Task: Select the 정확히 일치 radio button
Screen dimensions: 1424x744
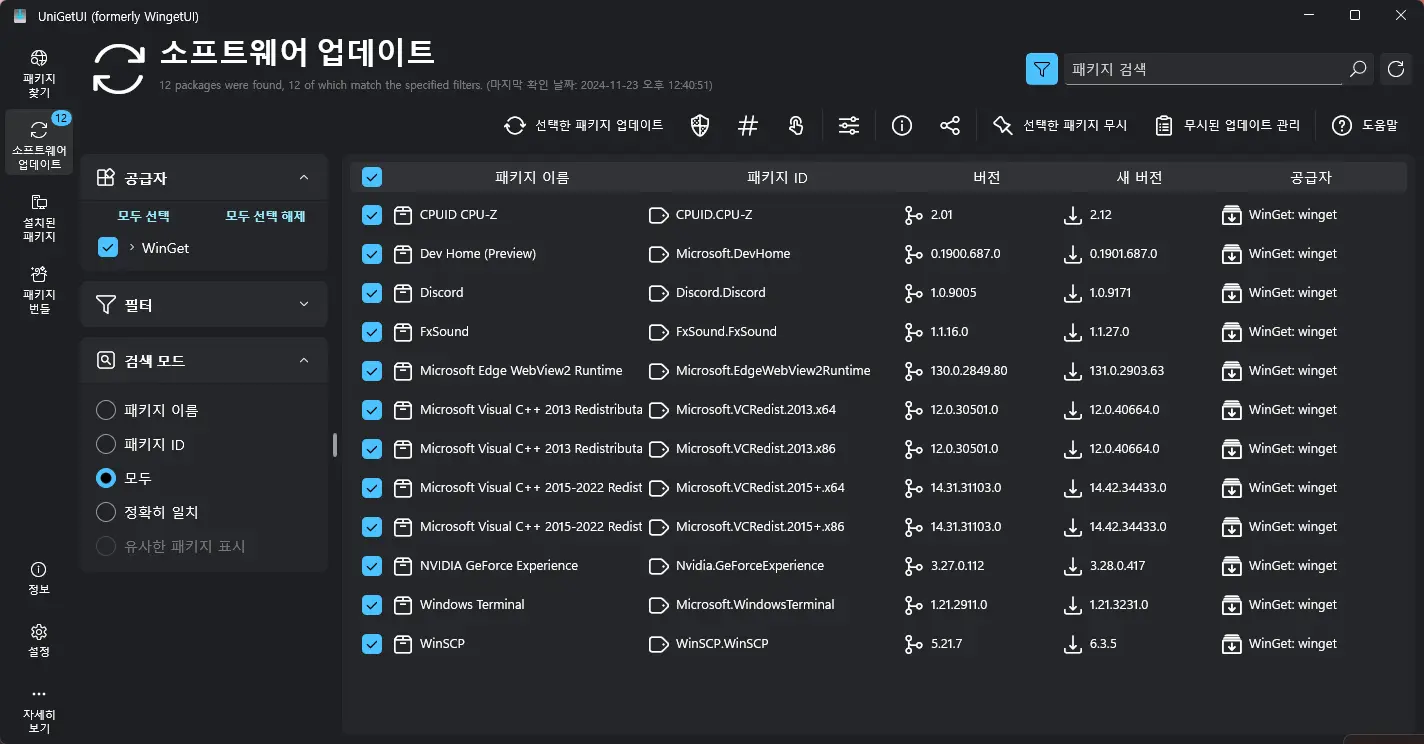Action: 106,512
